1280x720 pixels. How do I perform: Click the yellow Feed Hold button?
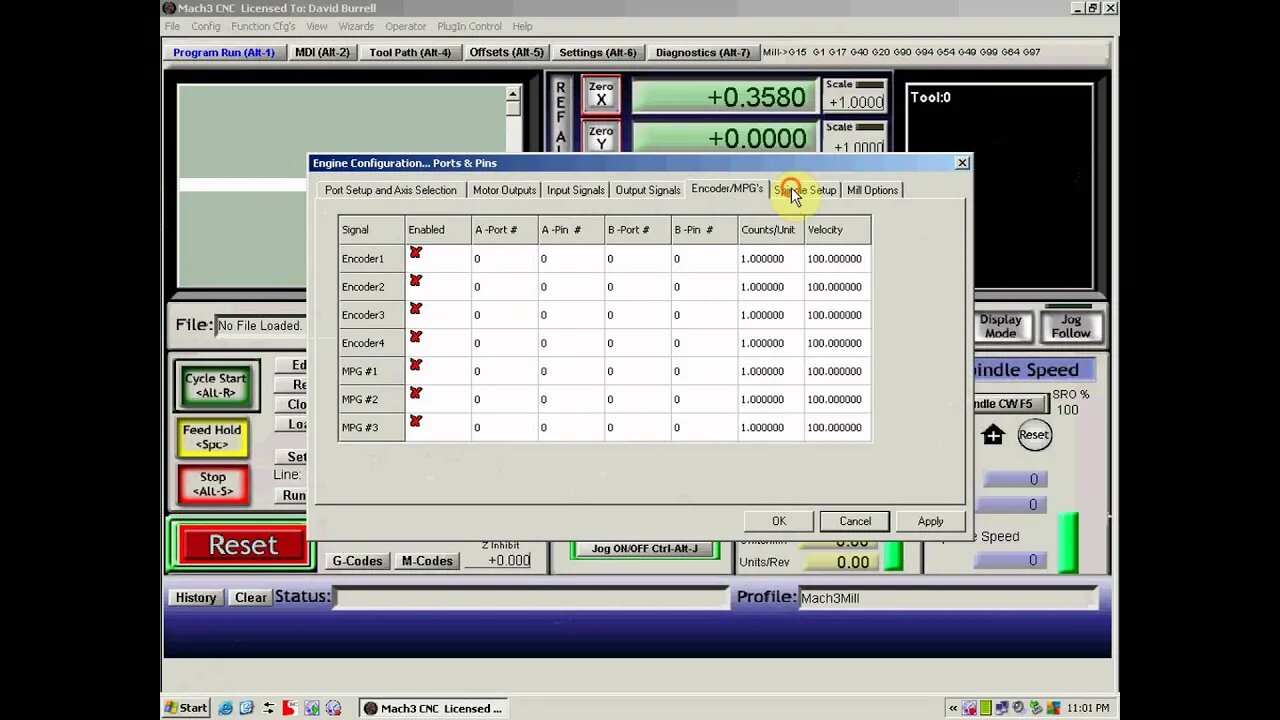[213, 437]
